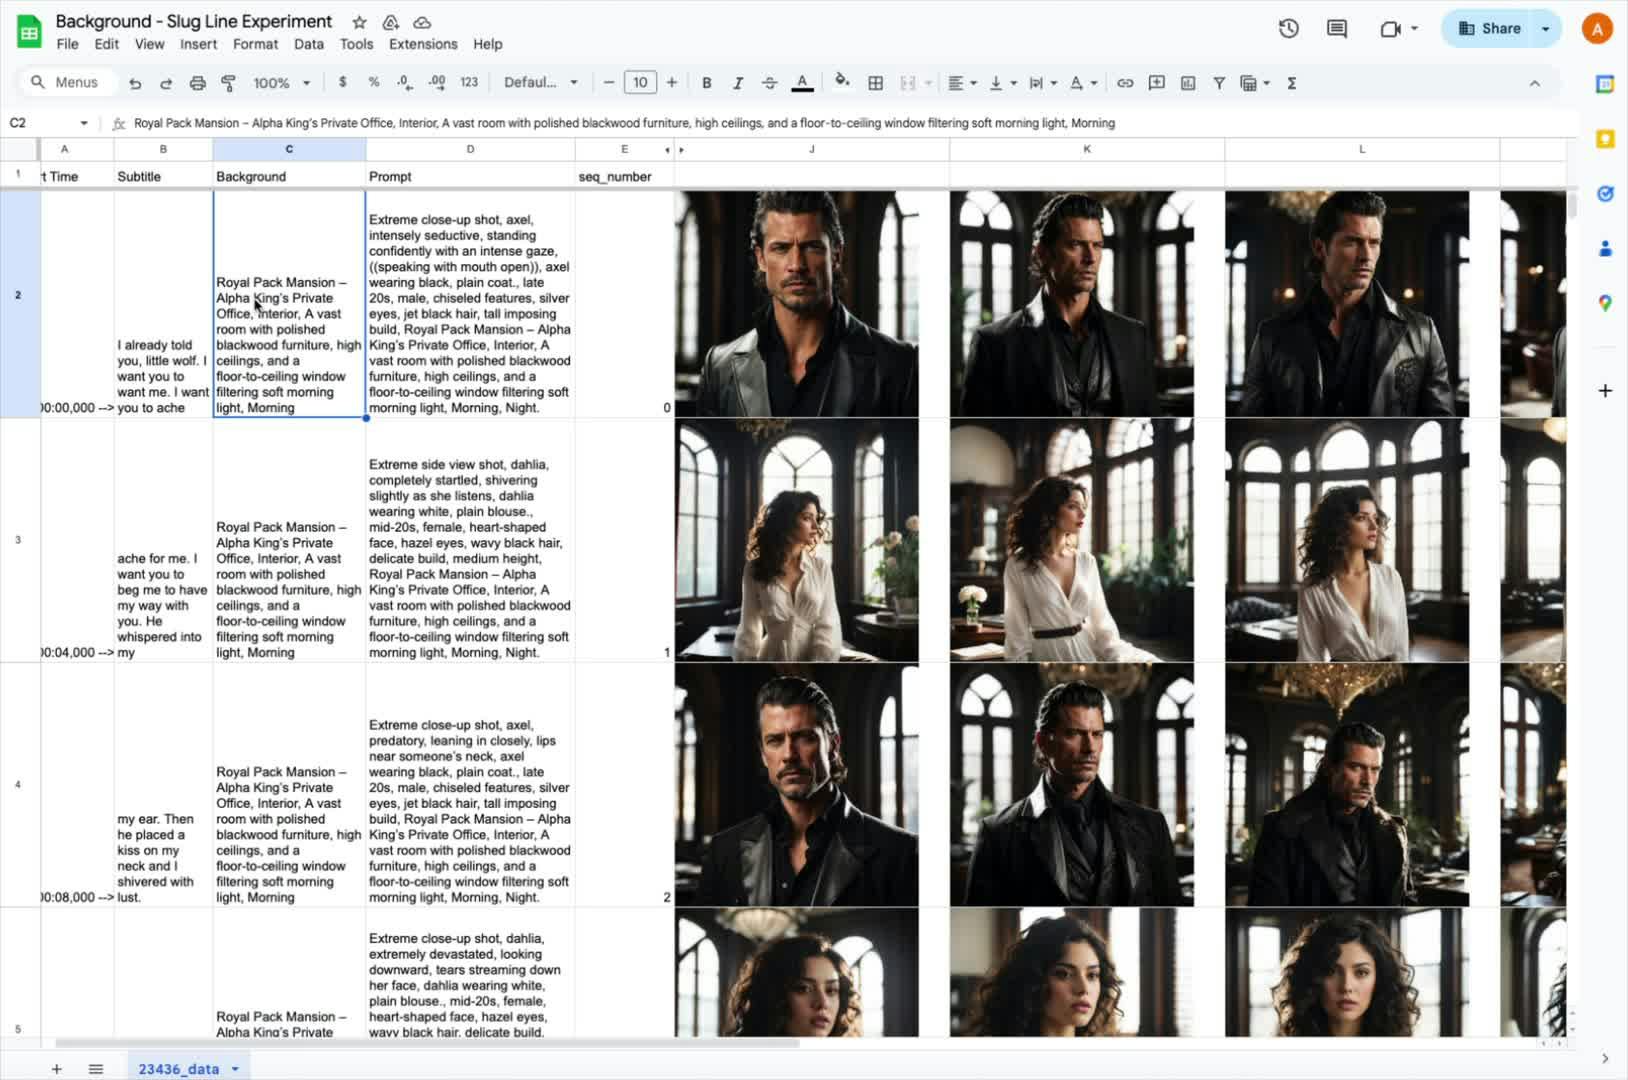Click the insert chart icon
The image size is (1628, 1080).
[x=1188, y=83]
